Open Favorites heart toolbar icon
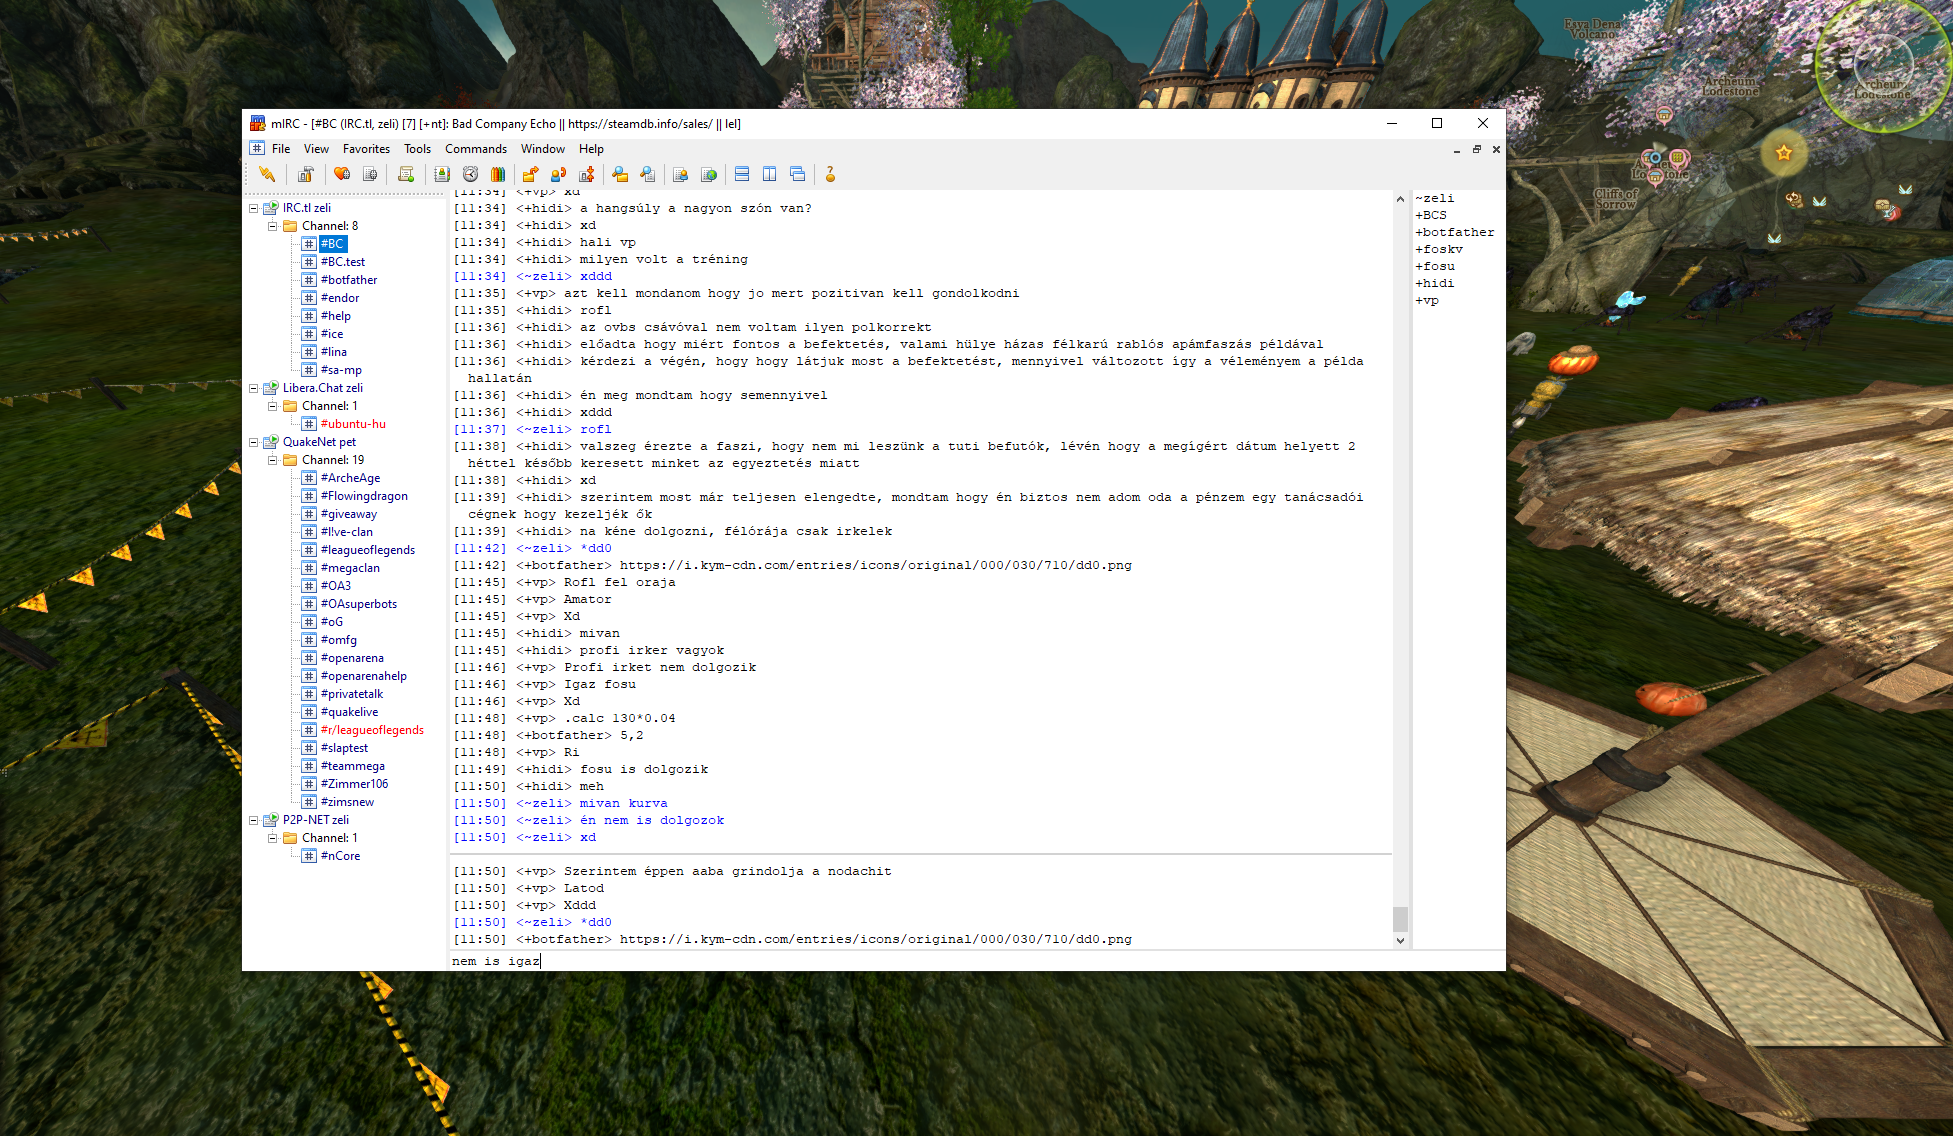 (342, 174)
